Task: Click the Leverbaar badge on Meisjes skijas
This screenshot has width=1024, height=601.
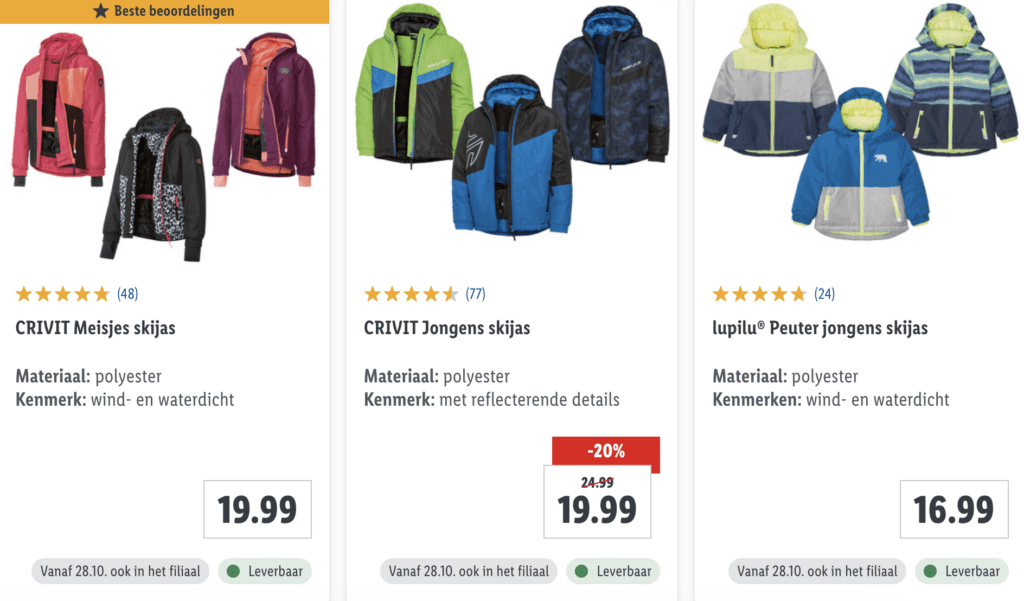Action: [265, 572]
